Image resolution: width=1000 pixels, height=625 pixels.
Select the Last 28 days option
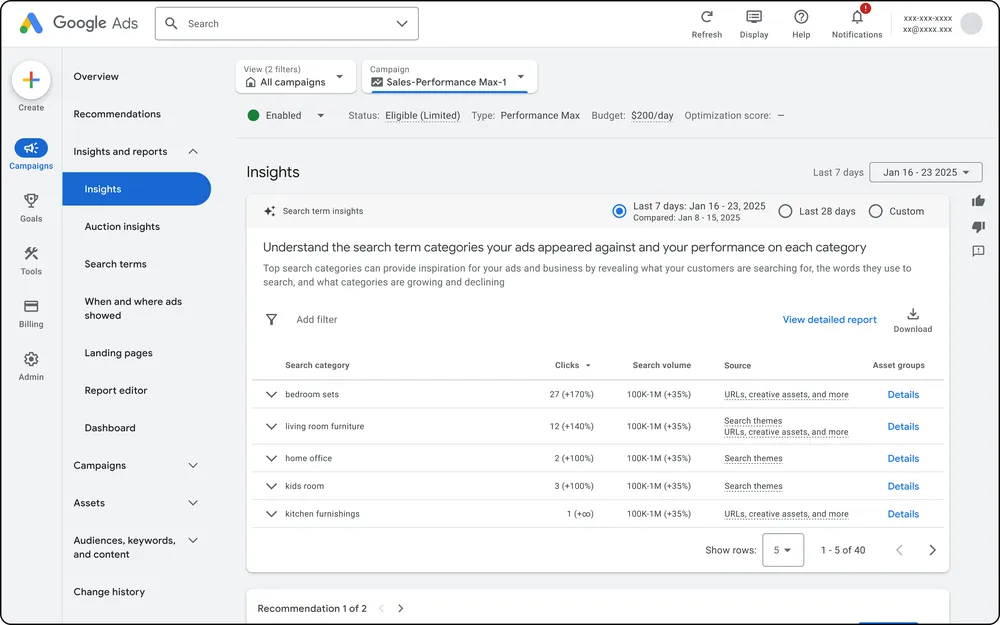tap(785, 211)
